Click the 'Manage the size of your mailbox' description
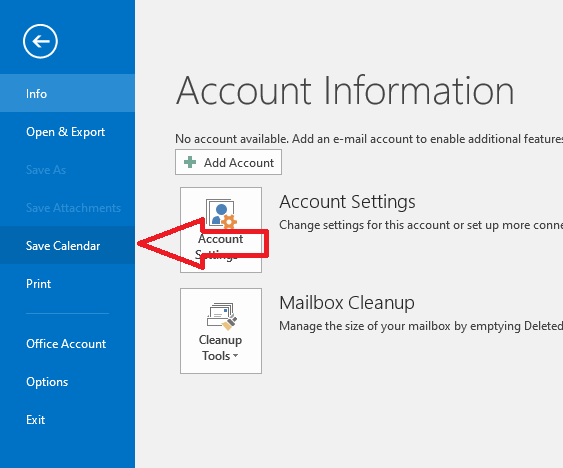The width and height of the screenshot is (563, 468). [421, 326]
